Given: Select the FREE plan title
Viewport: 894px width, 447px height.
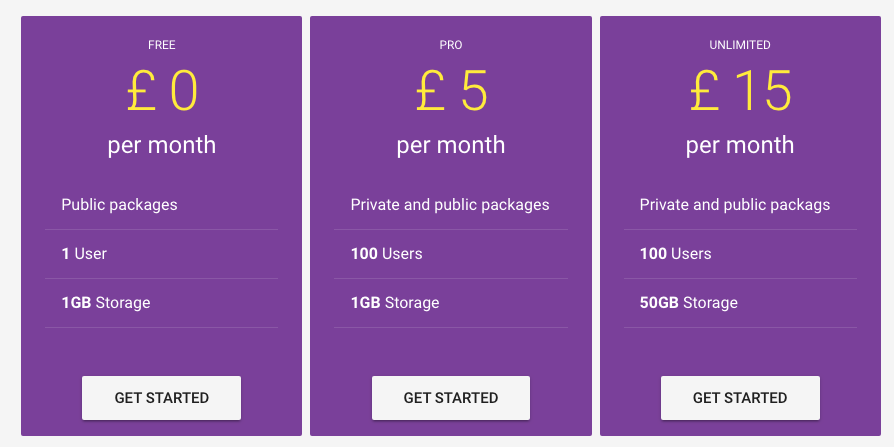Looking at the screenshot, I should 161,45.
